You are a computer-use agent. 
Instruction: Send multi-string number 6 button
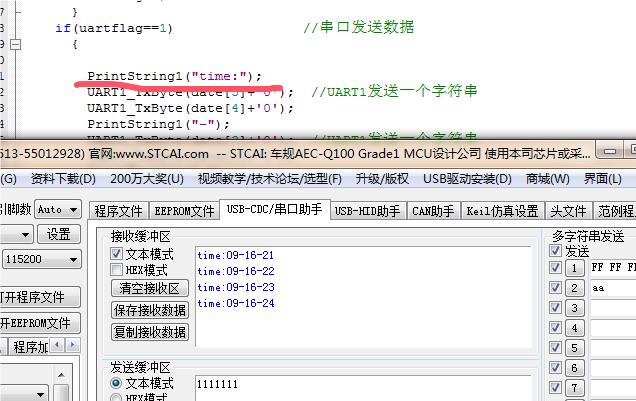click(x=574, y=368)
